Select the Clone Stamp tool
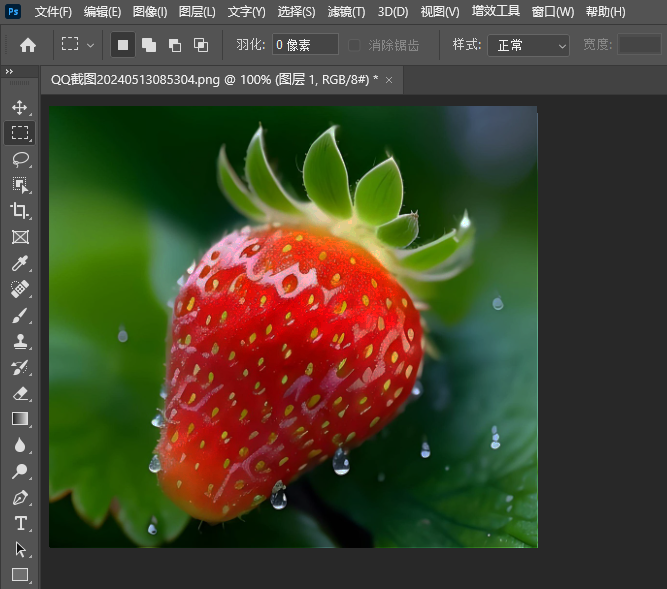The height and width of the screenshot is (589, 667). pyautogui.click(x=20, y=341)
